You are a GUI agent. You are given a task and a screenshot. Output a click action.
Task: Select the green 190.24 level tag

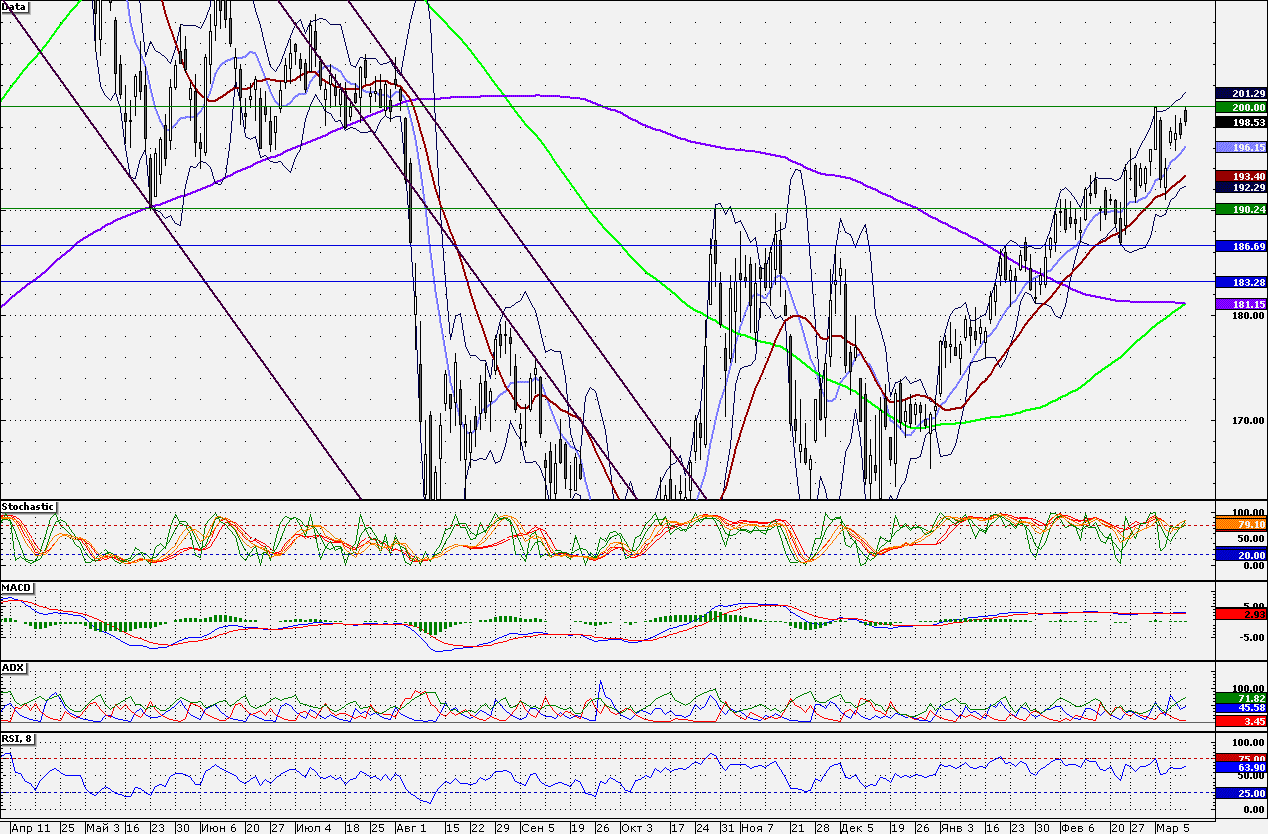[x=1241, y=209]
